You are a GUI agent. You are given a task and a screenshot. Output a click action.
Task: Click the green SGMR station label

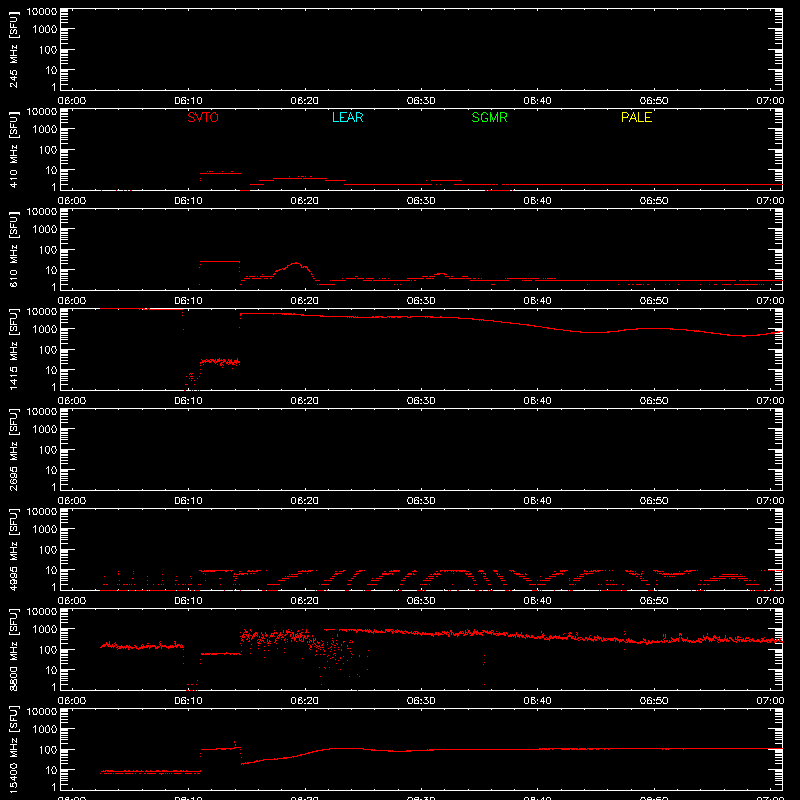pos(489,117)
